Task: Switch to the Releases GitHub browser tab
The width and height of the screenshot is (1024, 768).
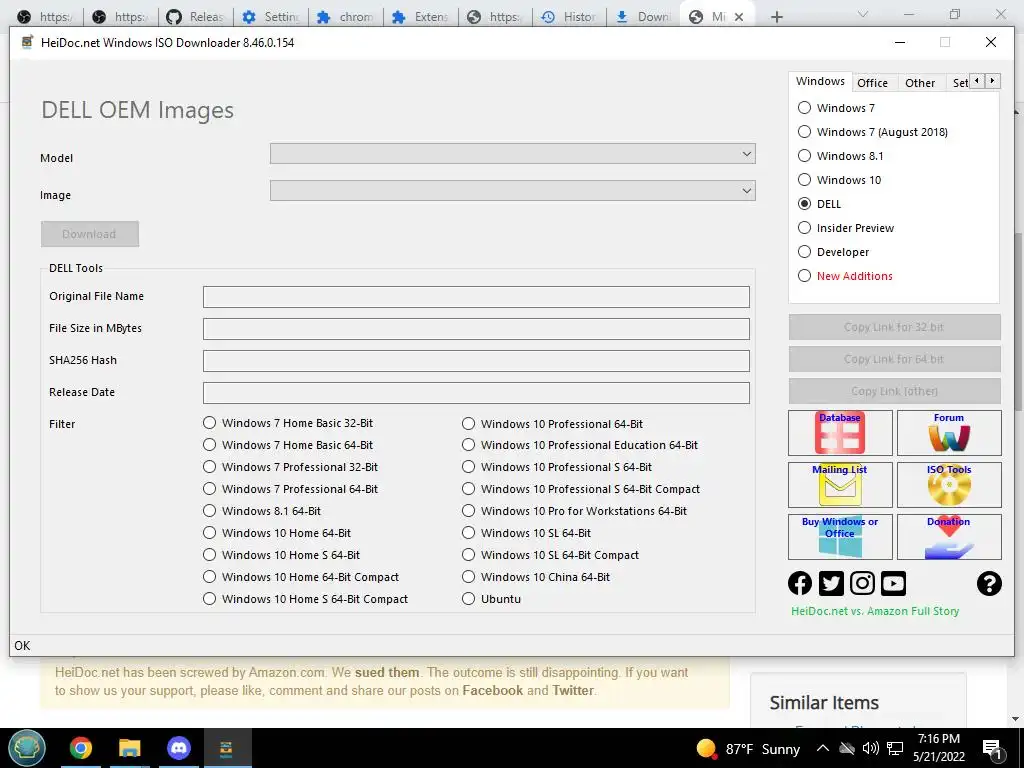Action: coord(195,17)
